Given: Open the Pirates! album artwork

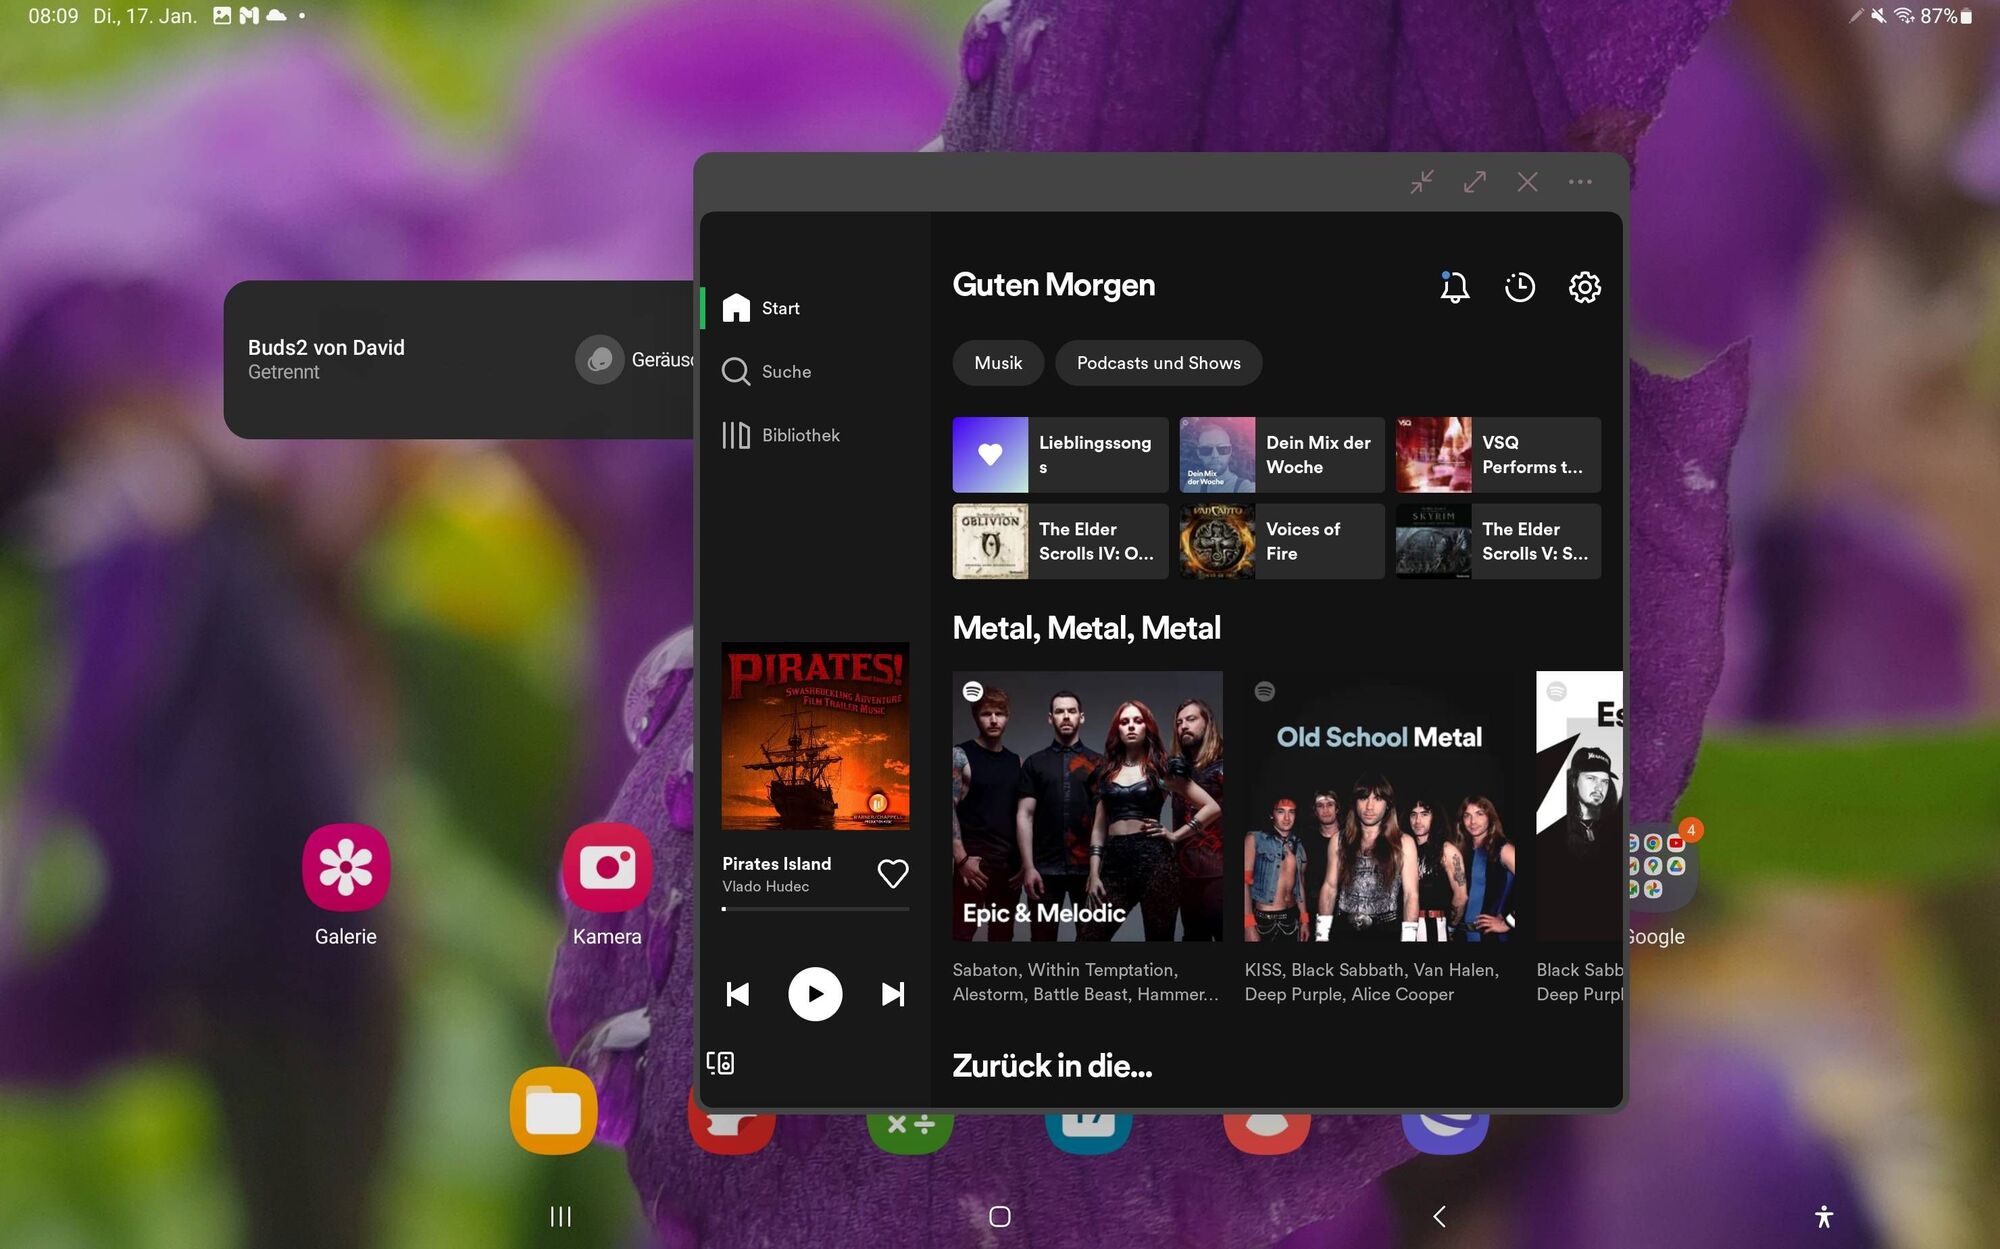Looking at the screenshot, I should click(815, 736).
